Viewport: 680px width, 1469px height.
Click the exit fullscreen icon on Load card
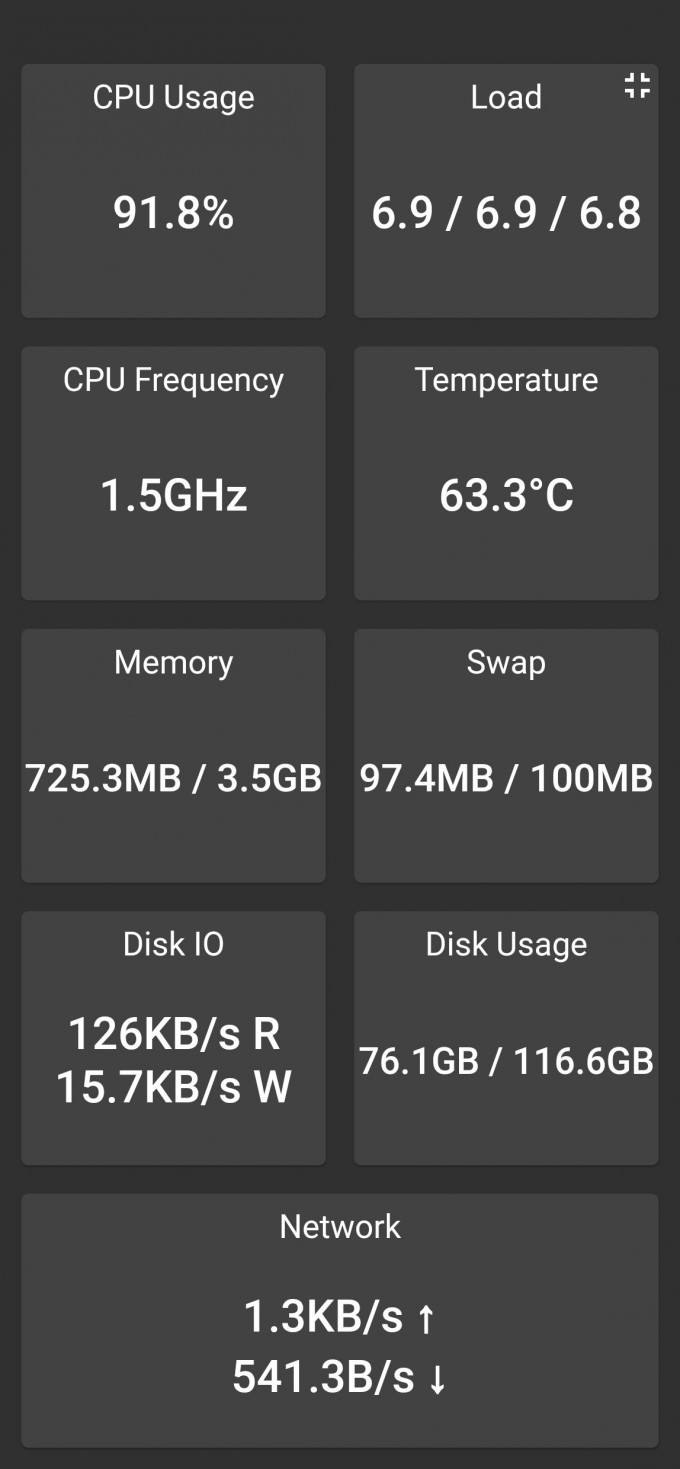637,87
